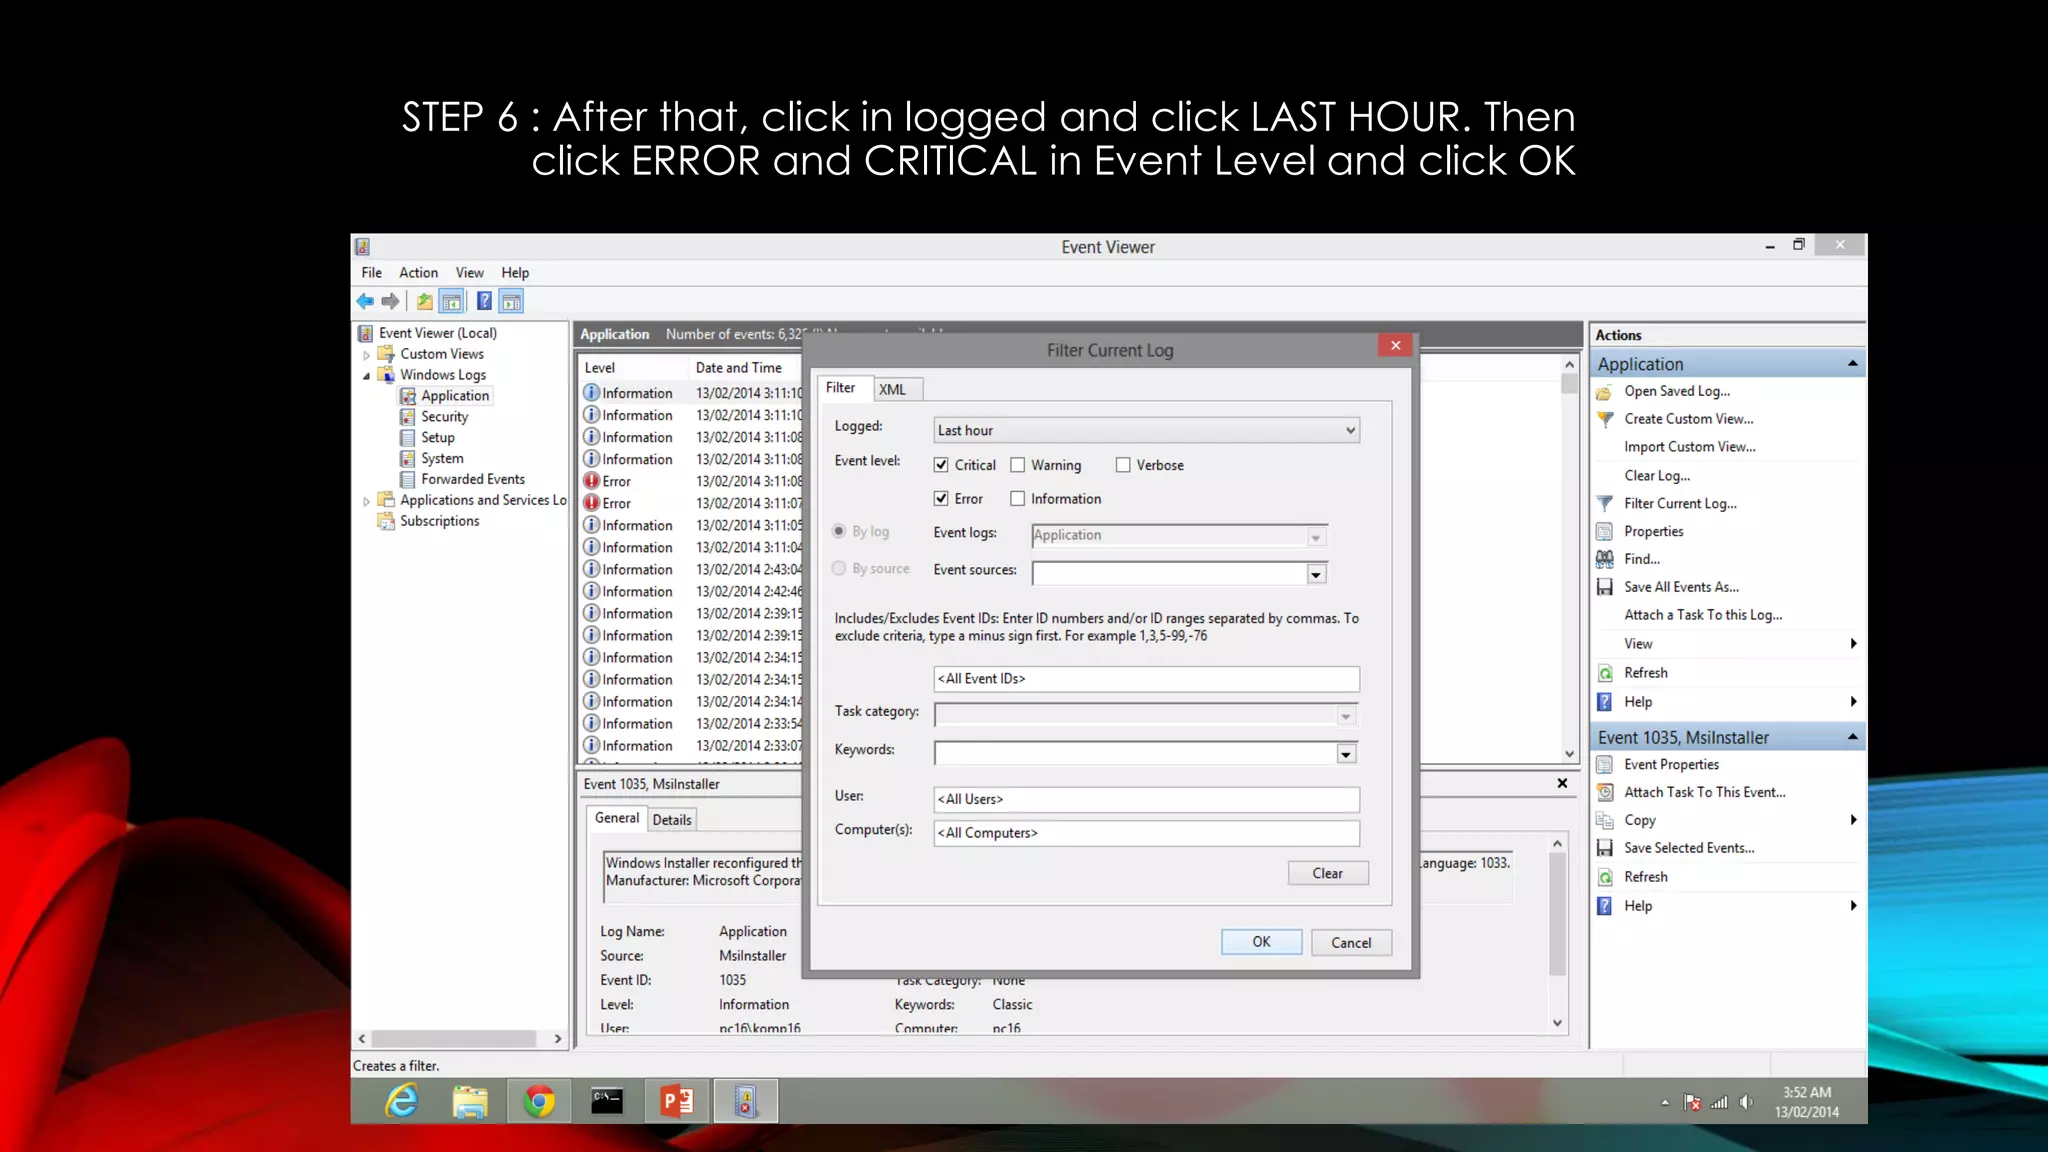This screenshot has width=2048, height=1152.
Task: Open the Event logs dropdown
Action: pyautogui.click(x=1316, y=537)
